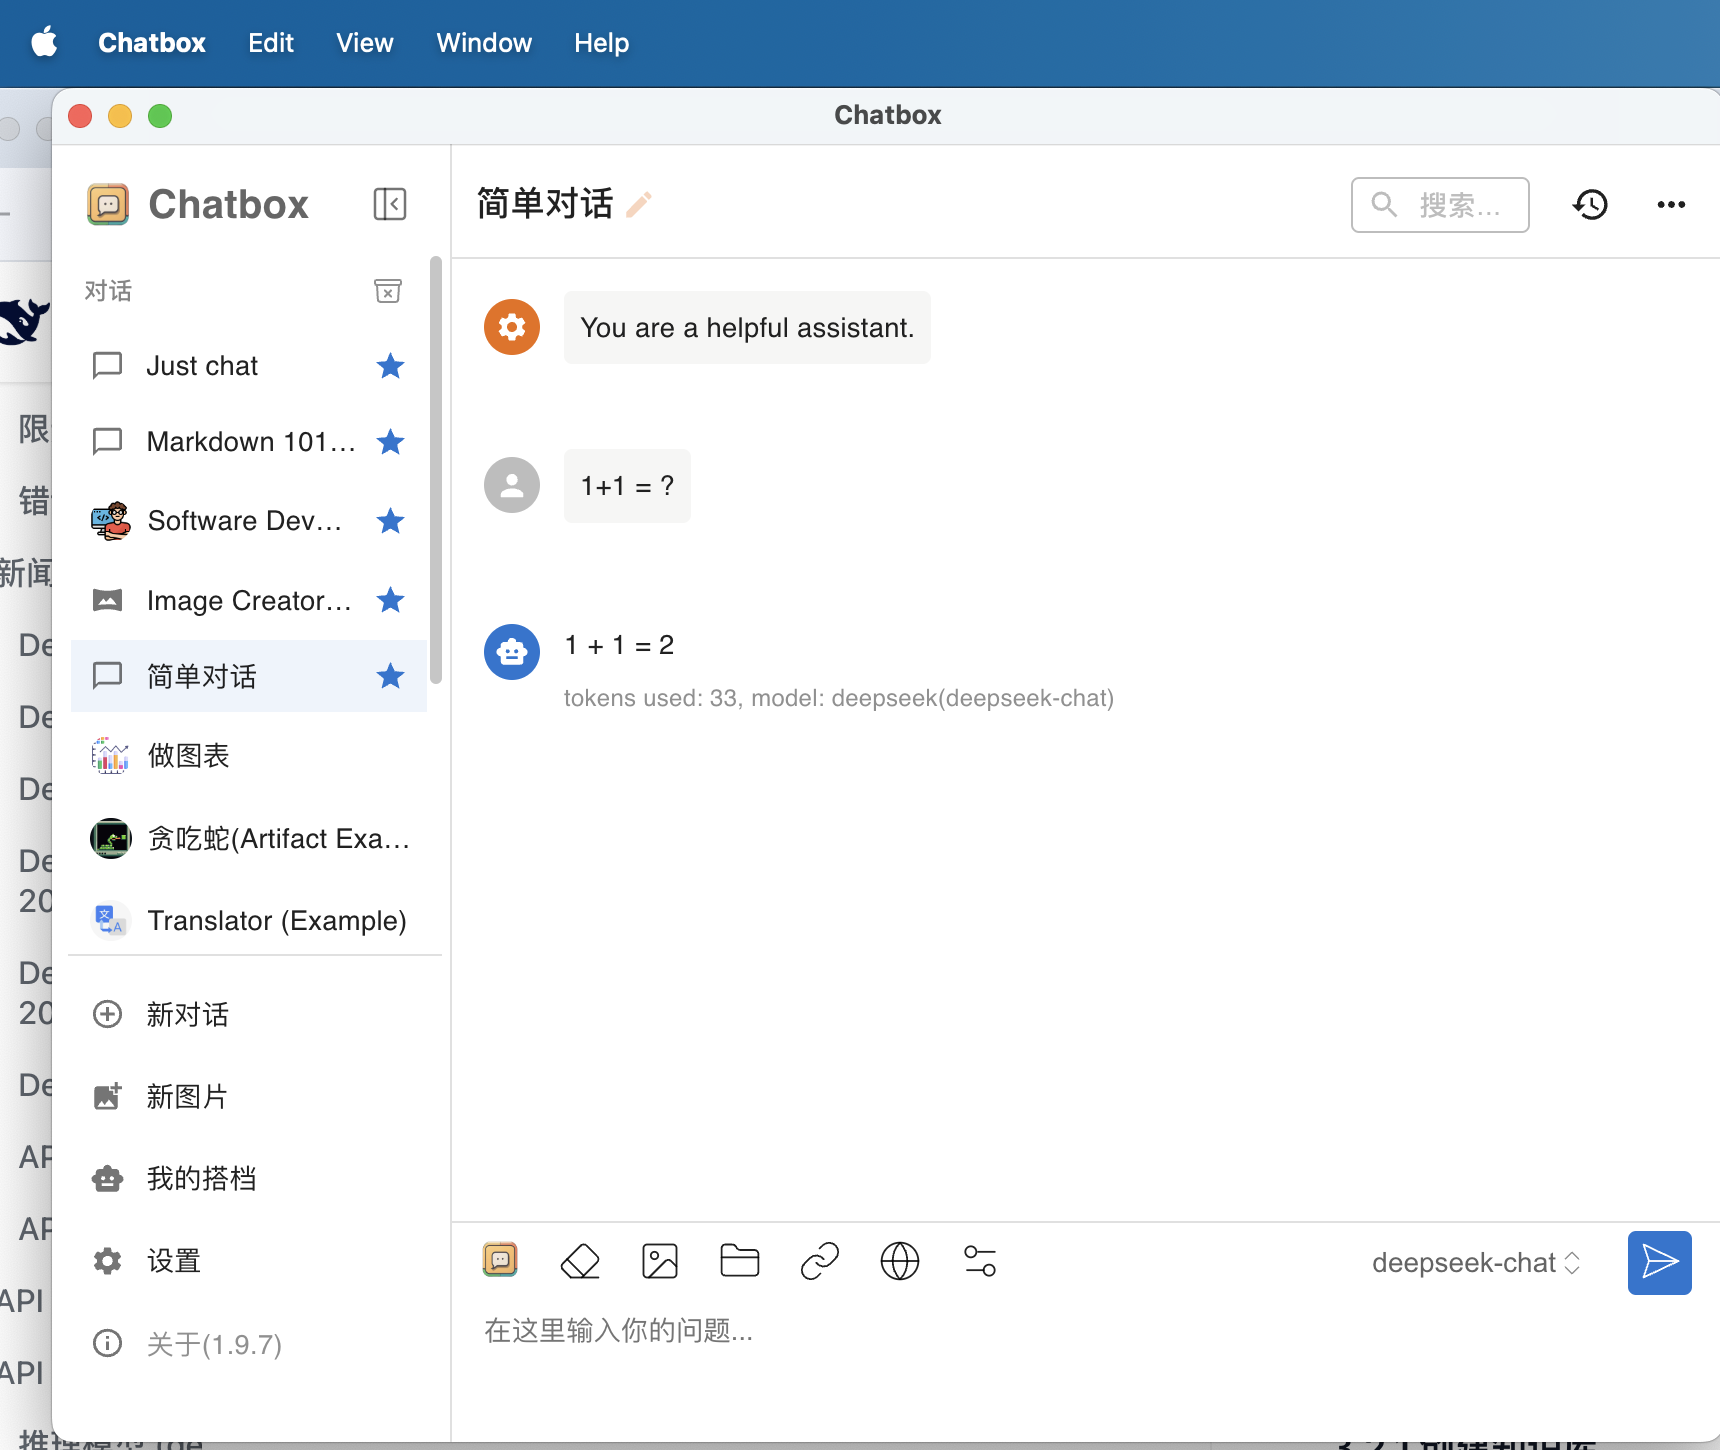Click the orange system prompt gear avatar

coord(512,327)
